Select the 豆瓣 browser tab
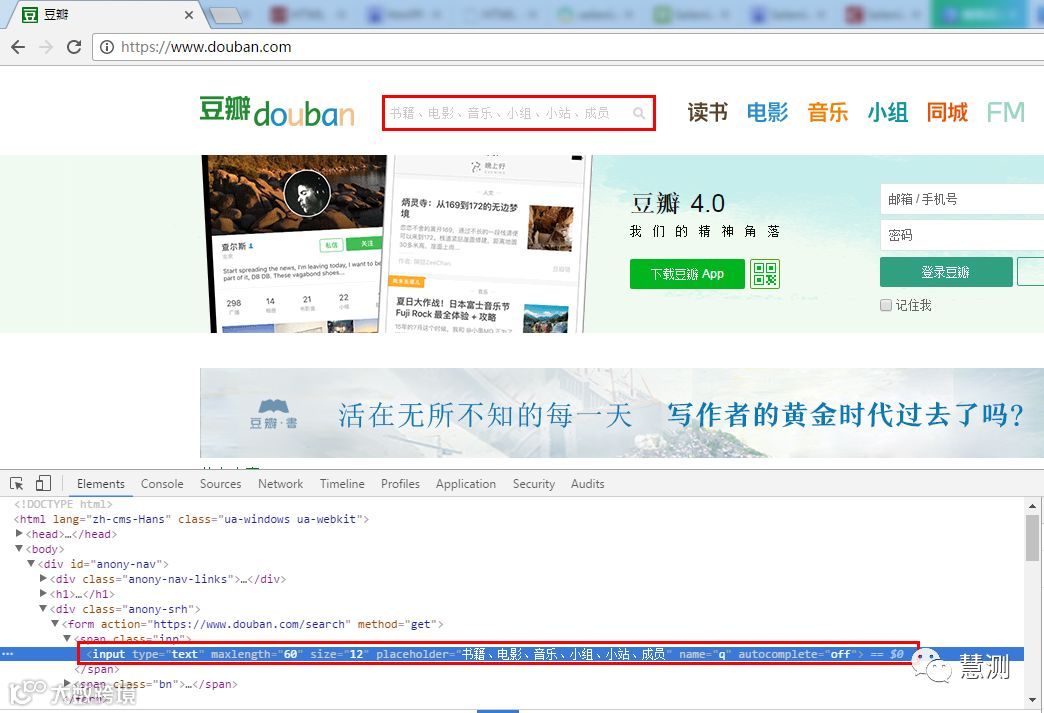Image resolution: width=1044 pixels, height=713 pixels. [x=107, y=15]
